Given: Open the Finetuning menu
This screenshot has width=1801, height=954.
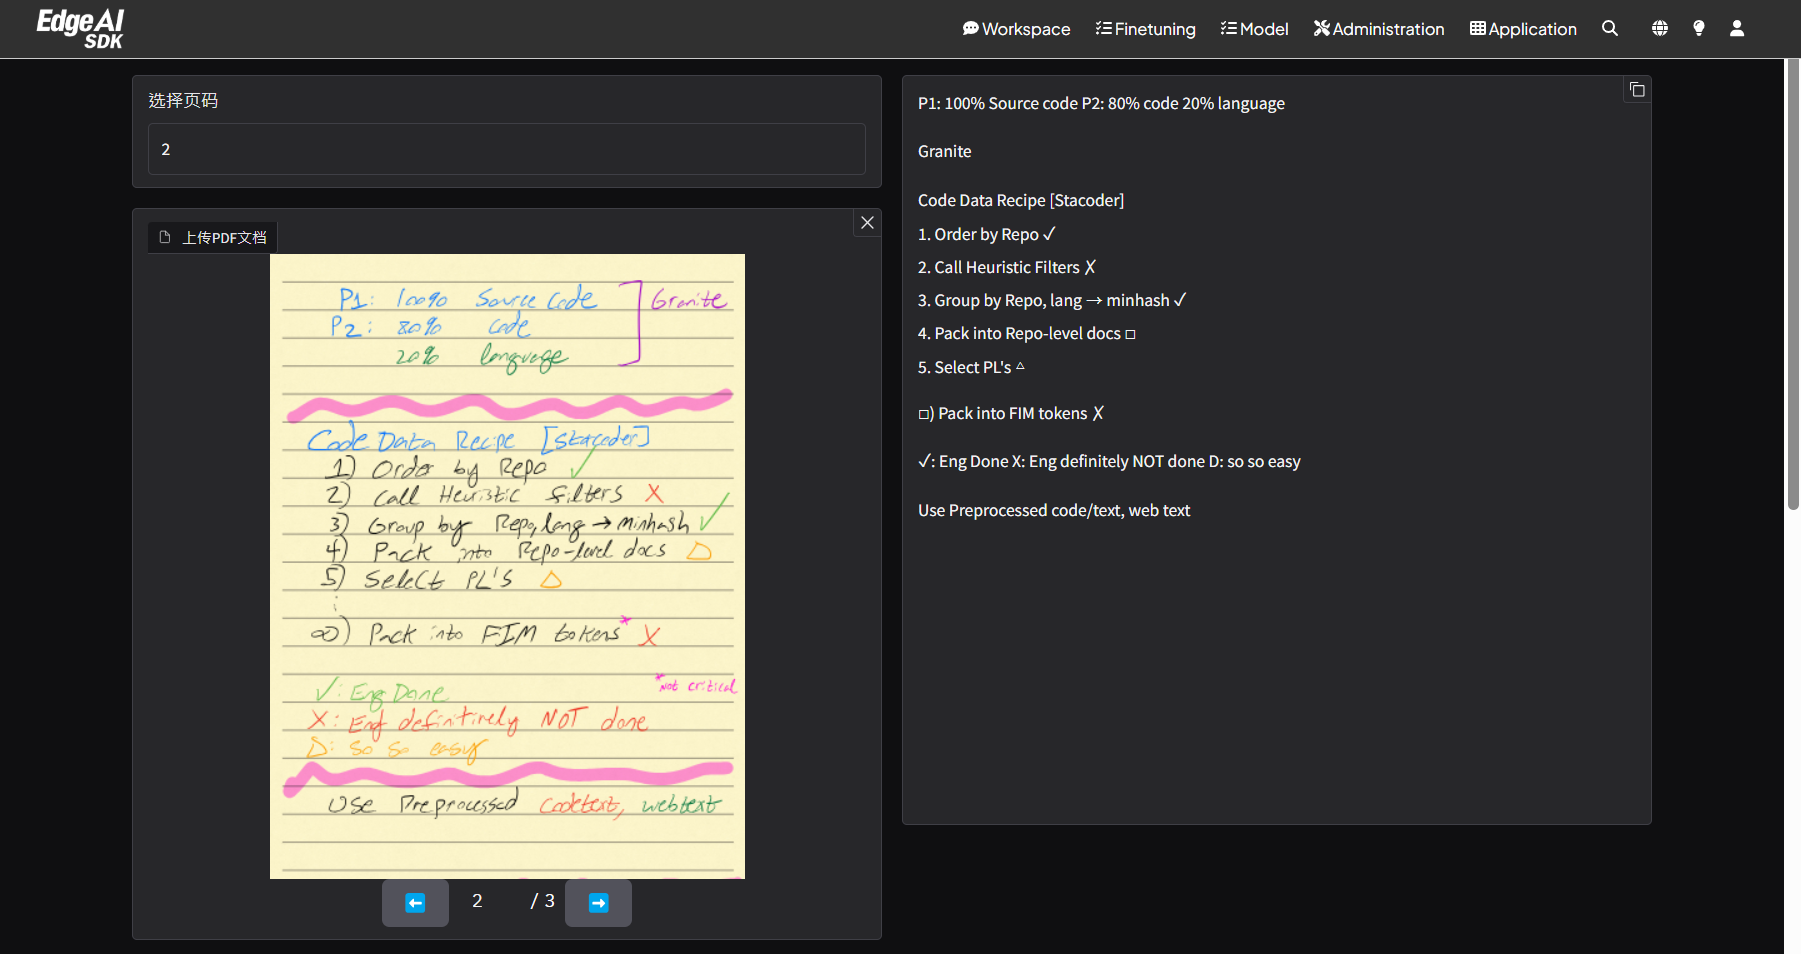Looking at the screenshot, I should (1145, 29).
